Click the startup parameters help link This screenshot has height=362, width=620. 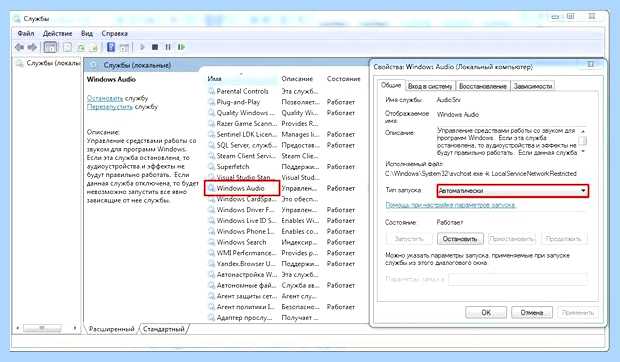(450, 205)
